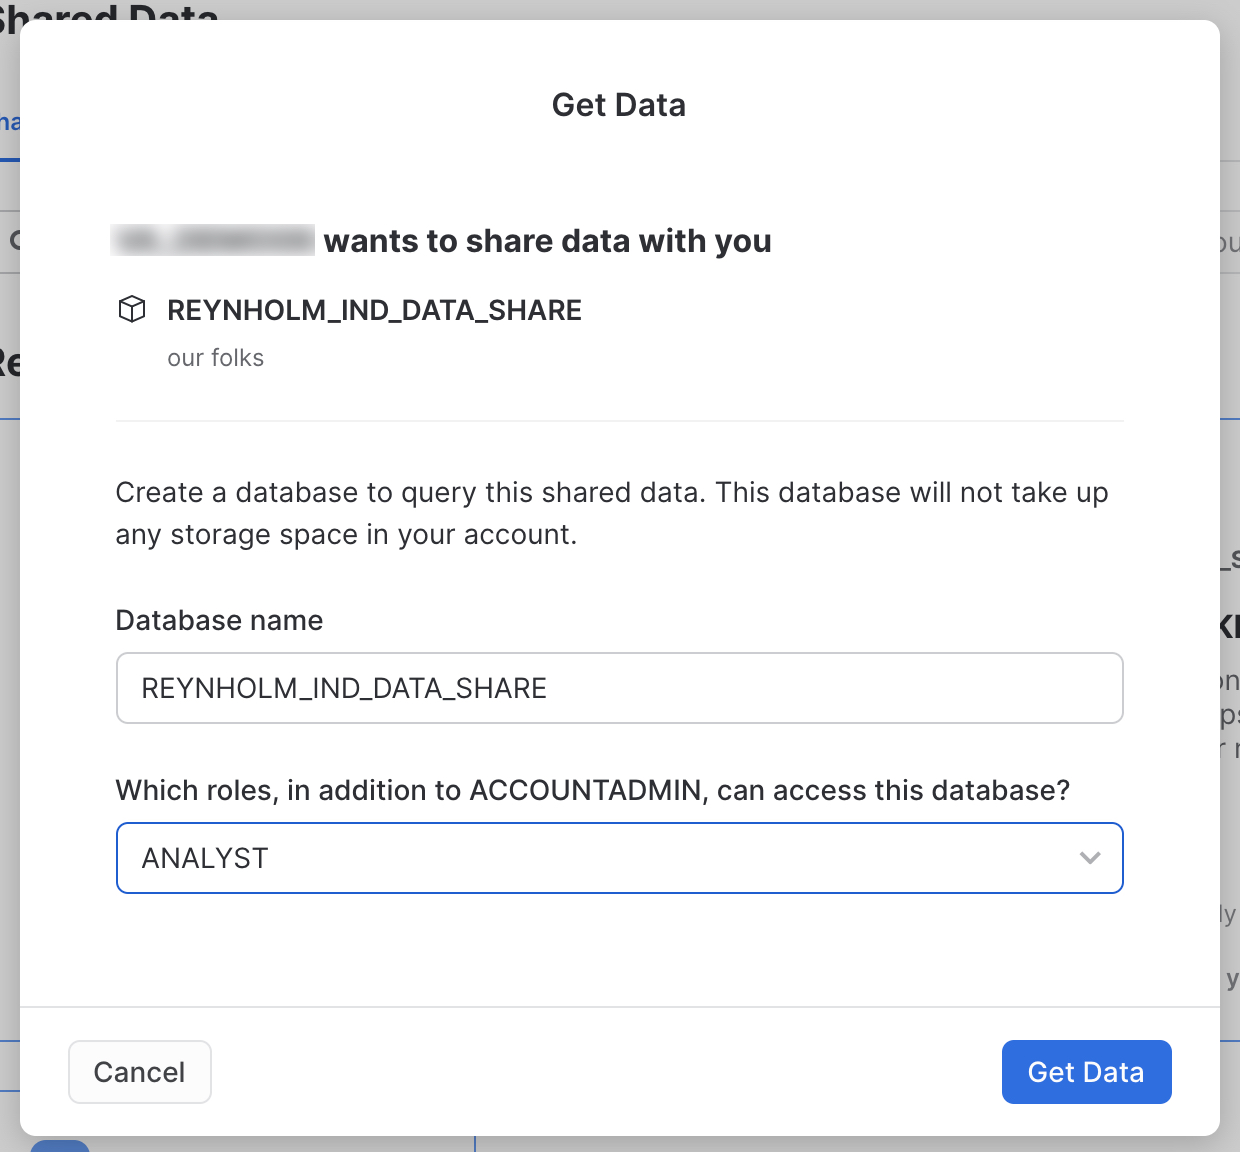Expand the roles dropdown chevron arrow

1090,858
